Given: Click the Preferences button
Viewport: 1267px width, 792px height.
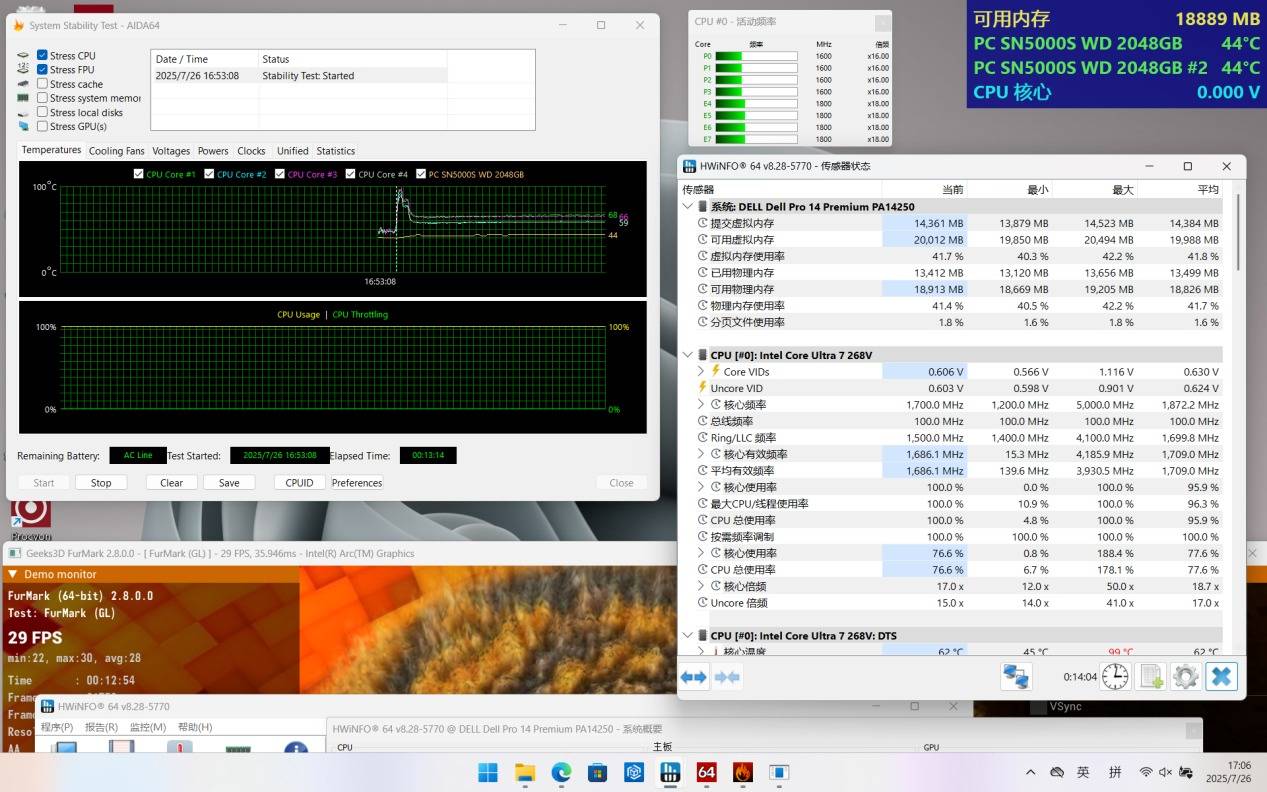Looking at the screenshot, I should [357, 482].
